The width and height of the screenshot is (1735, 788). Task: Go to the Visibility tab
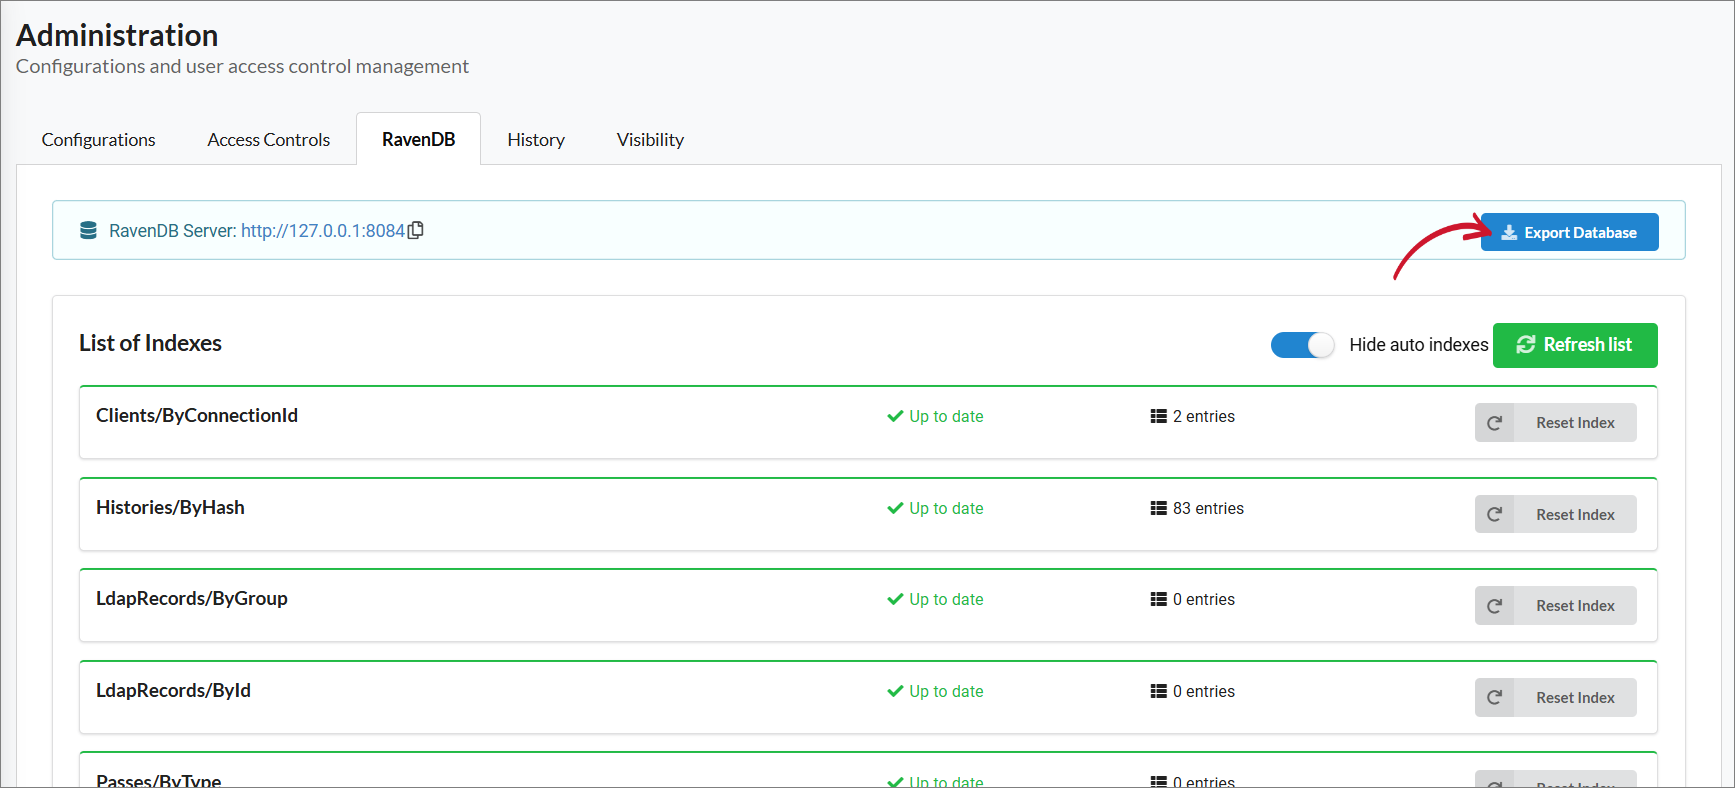(x=650, y=139)
